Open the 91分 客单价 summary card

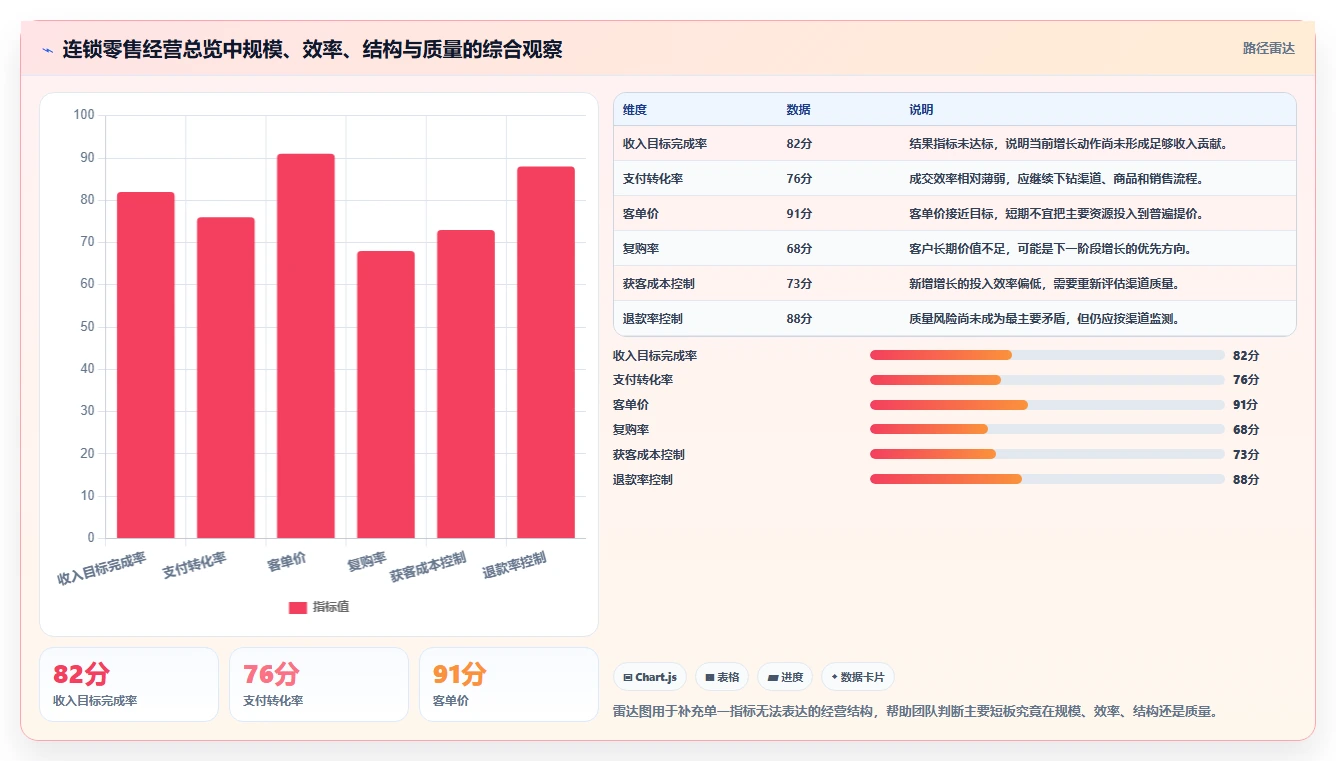[x=509, y=684]
